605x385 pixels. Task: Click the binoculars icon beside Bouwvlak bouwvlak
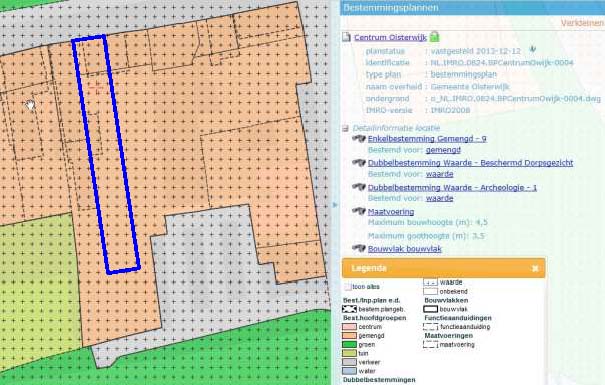[359, 248]
